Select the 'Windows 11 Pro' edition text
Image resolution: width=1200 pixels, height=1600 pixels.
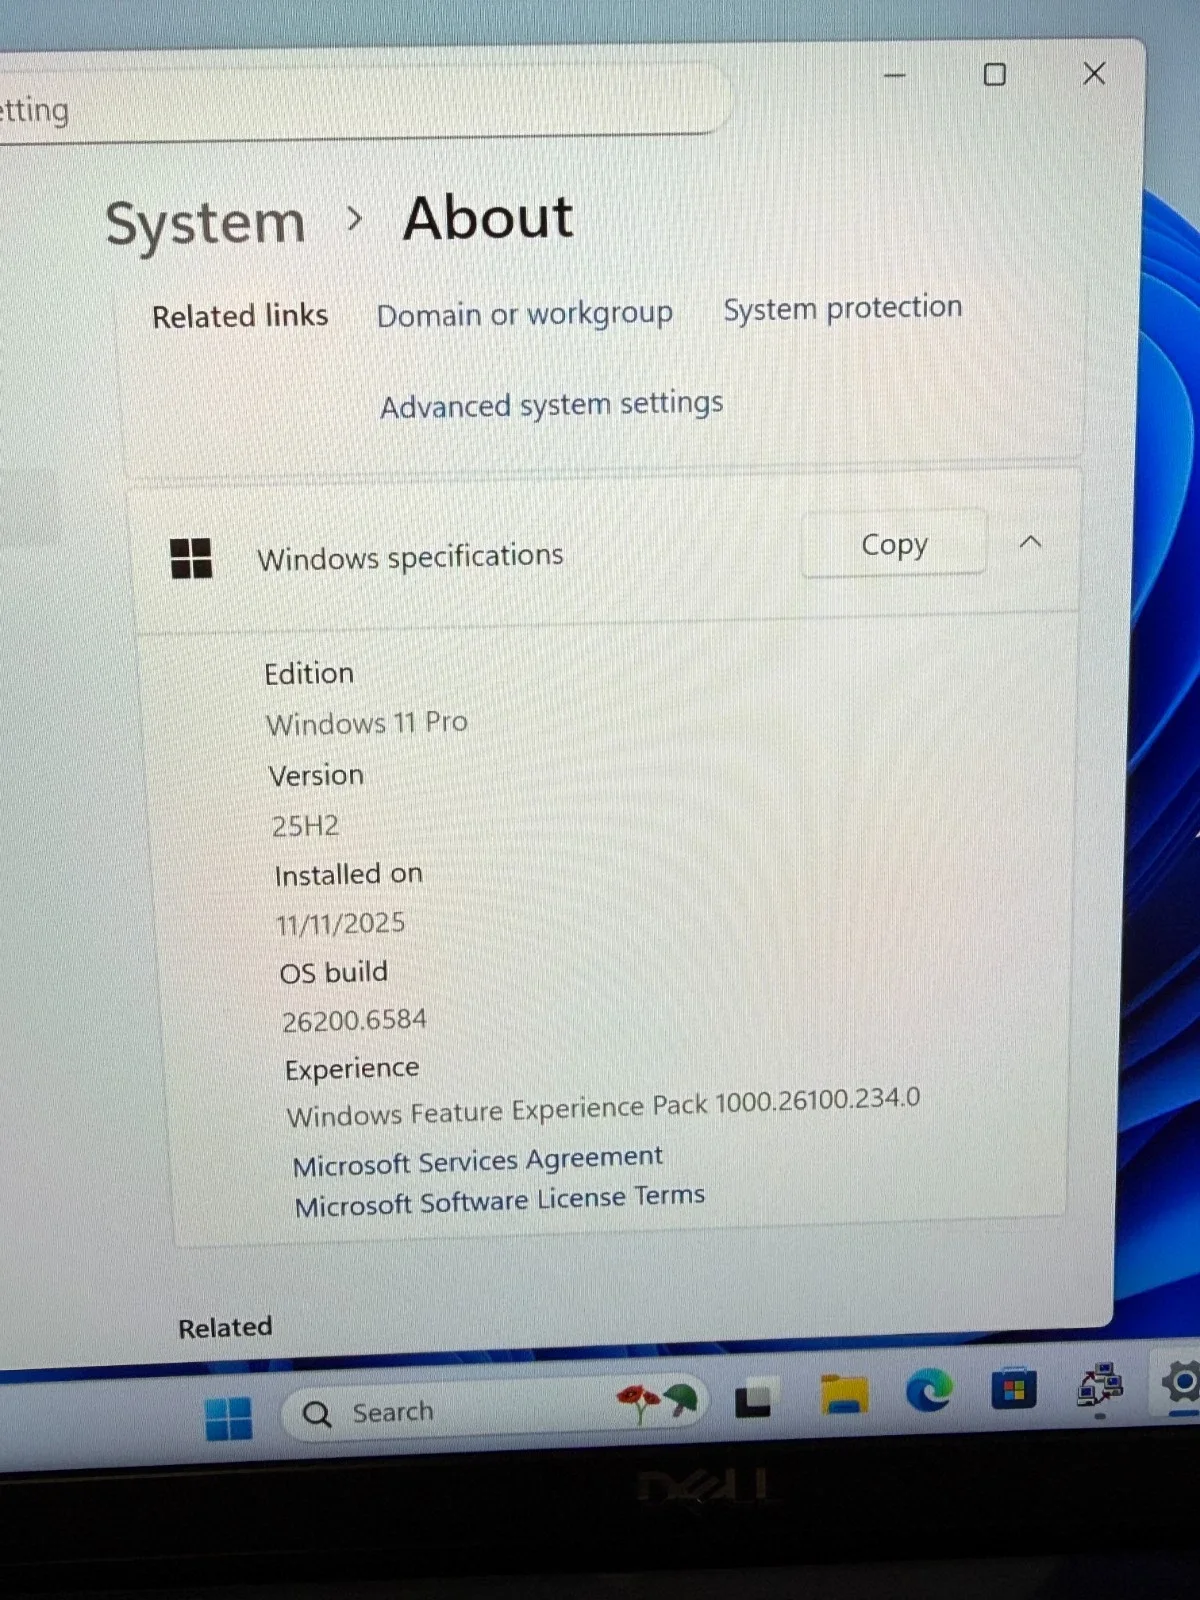click(367, 722)
